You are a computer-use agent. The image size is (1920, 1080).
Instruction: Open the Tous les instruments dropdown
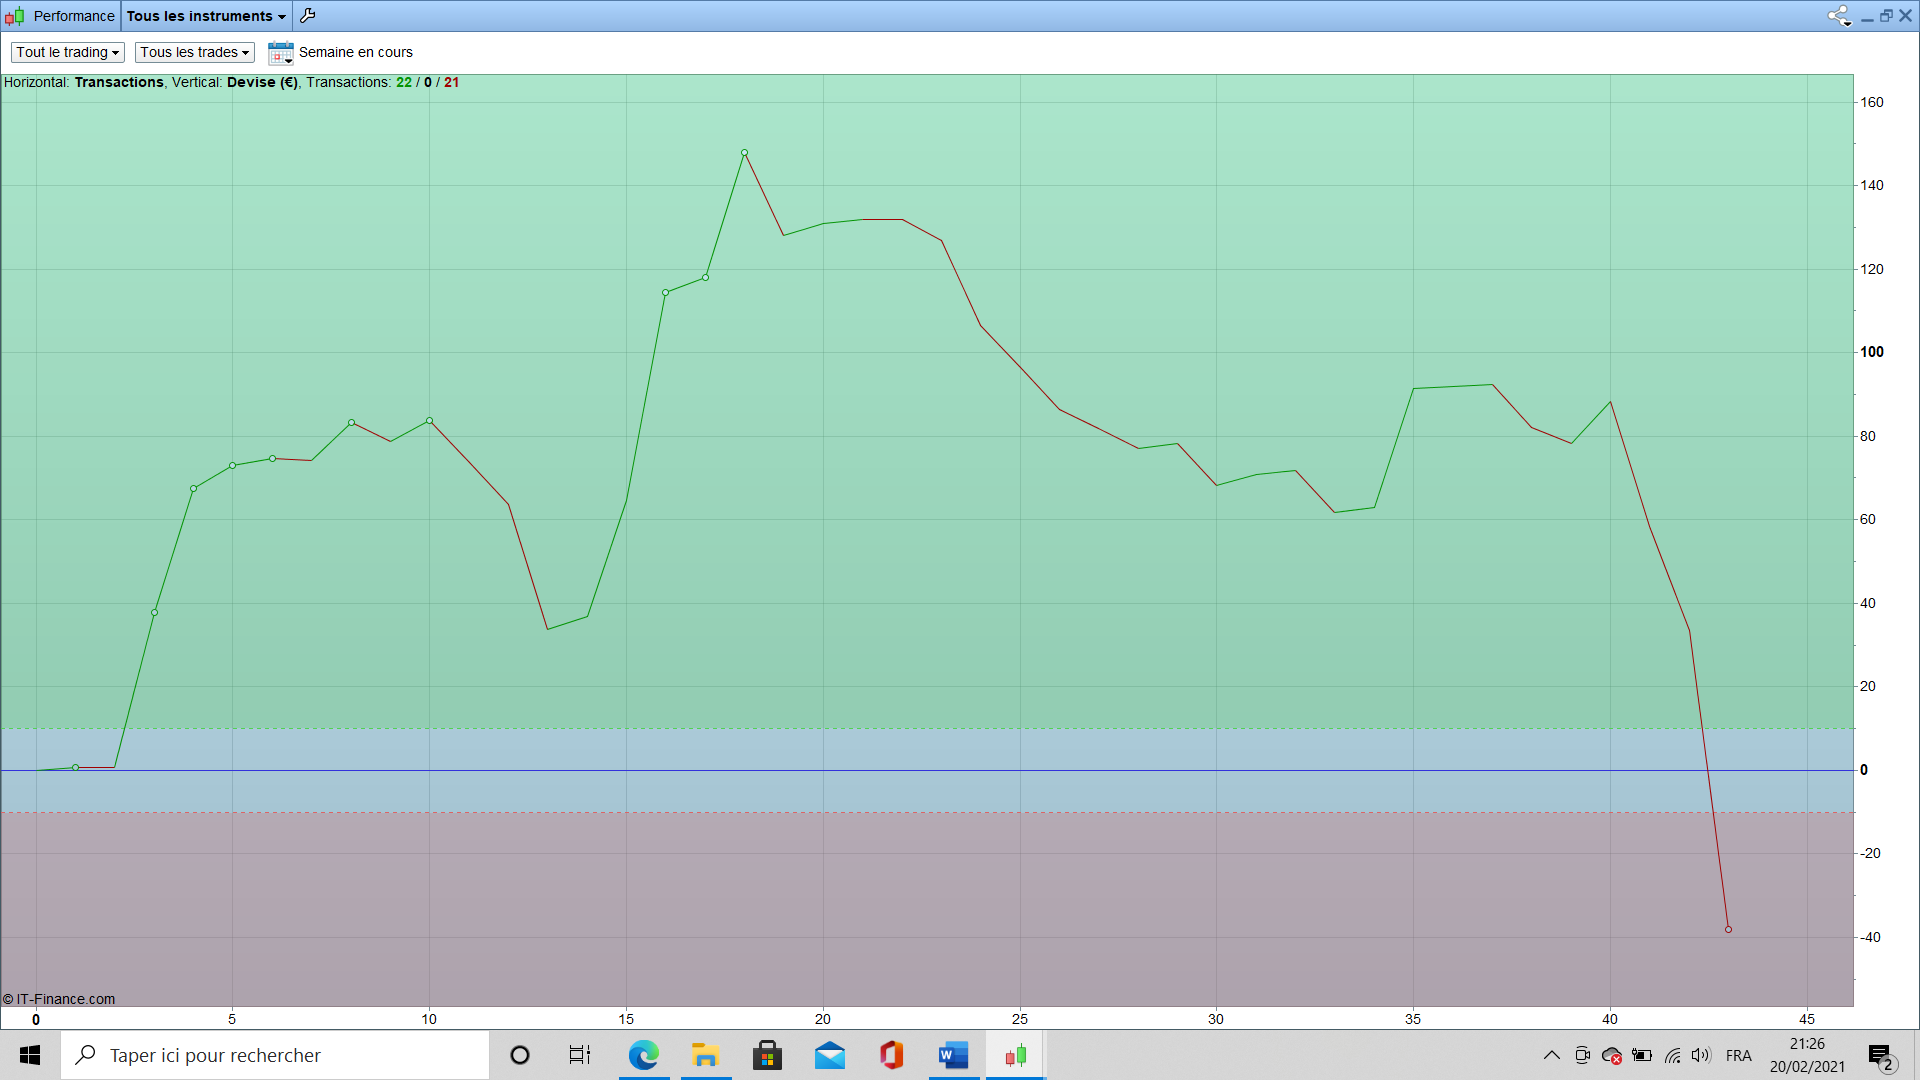[x=206, y=16]
